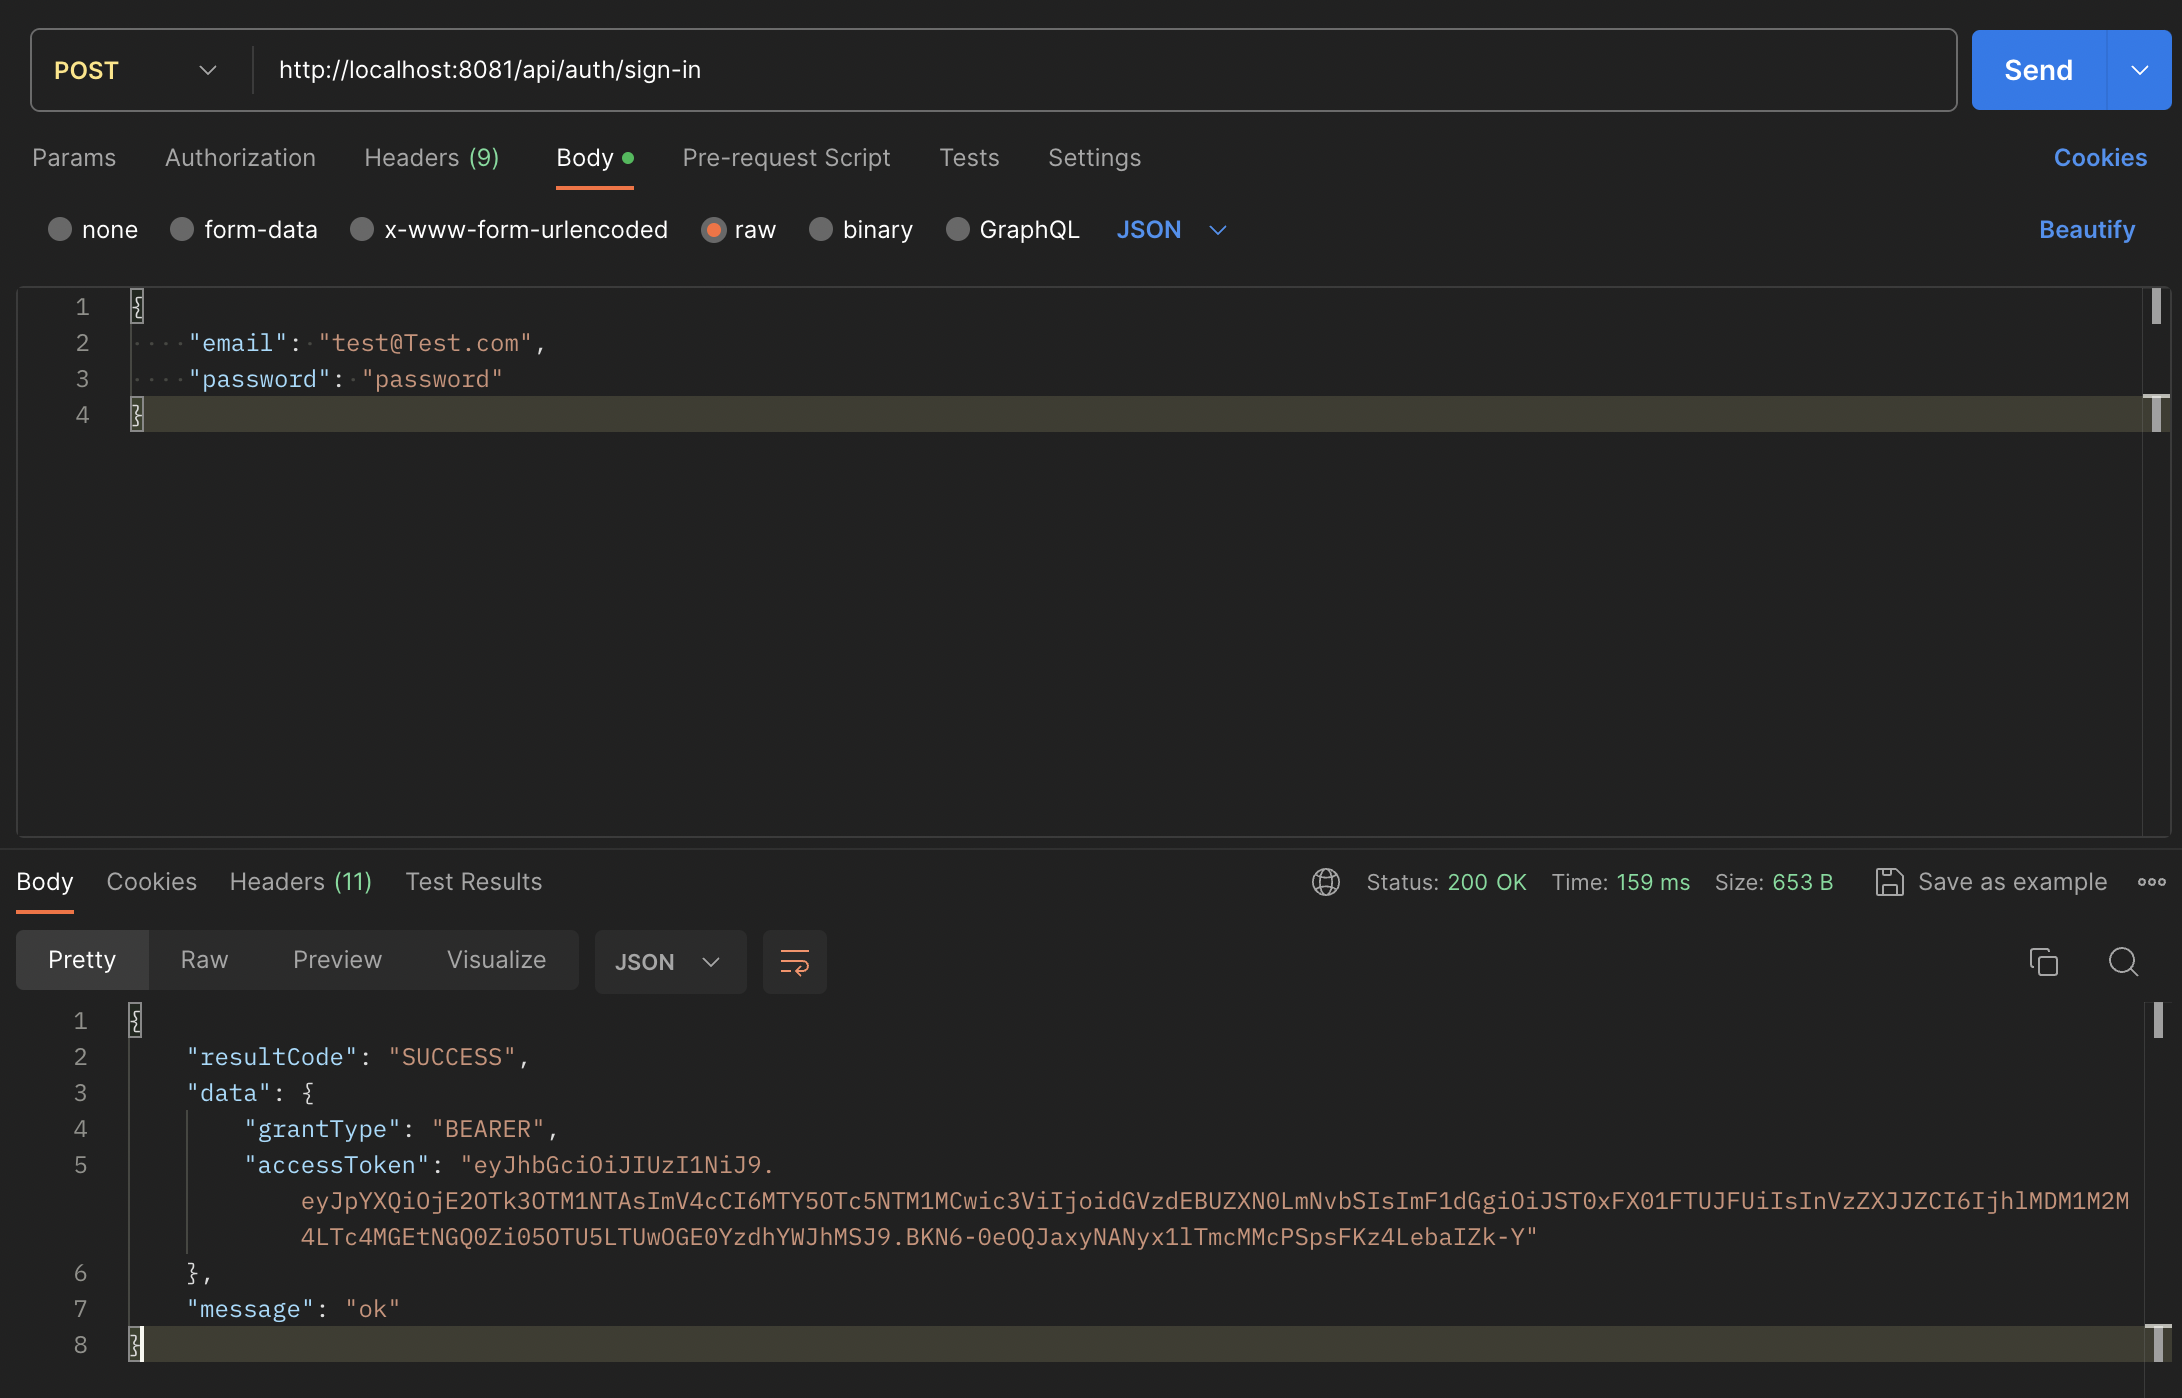Select the form-data radio option
2182x1398 pixels.
coord(182,230)
